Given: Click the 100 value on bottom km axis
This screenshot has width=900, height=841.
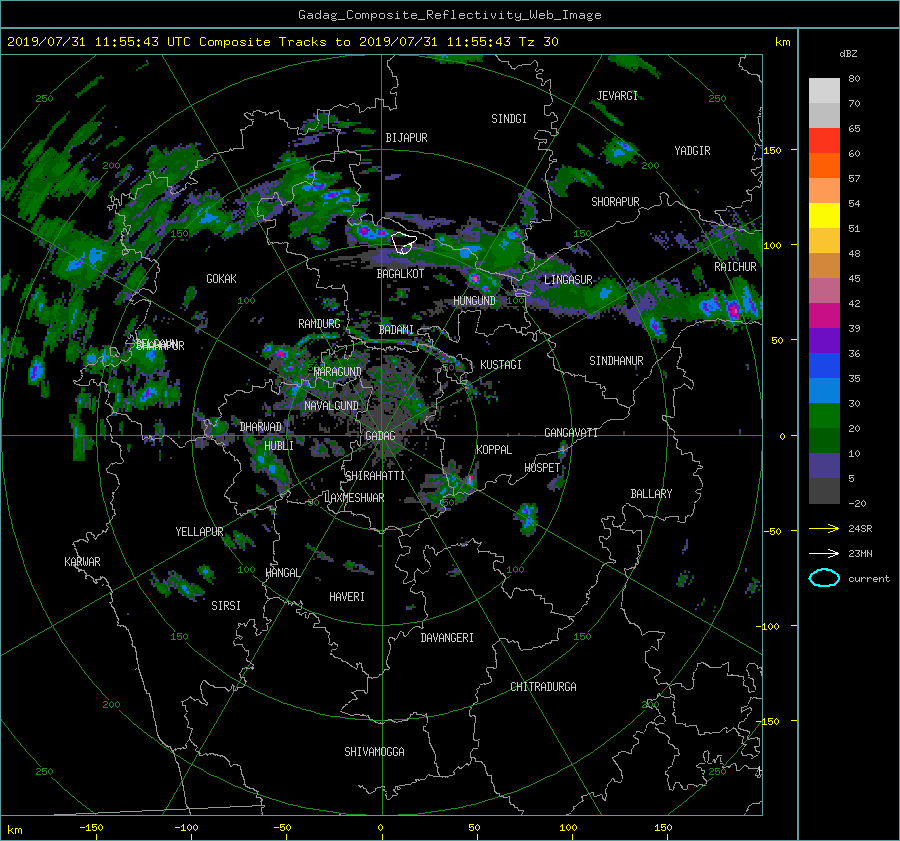Looking at the screenshot, I should click(x=568, y=827).
